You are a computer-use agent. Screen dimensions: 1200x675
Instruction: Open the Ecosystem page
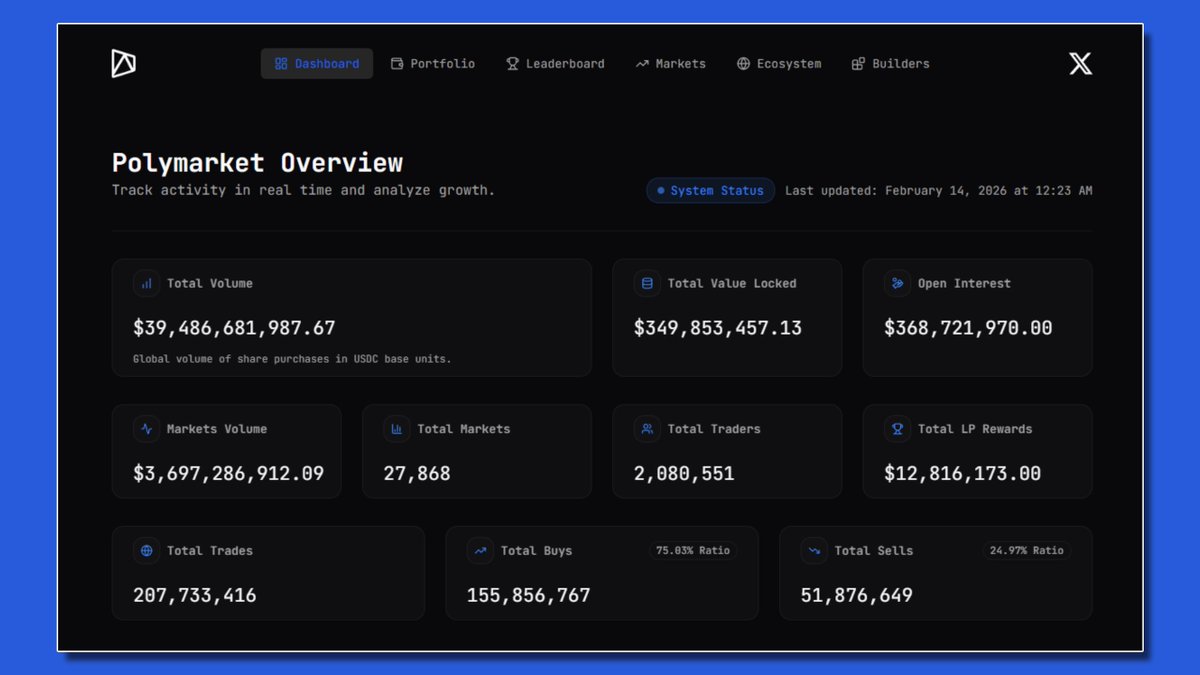coord(779,64)
